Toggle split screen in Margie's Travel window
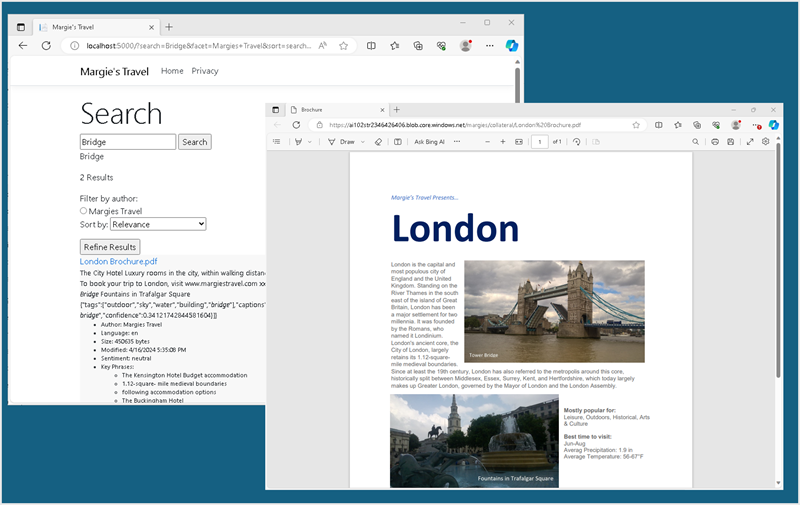 pyautogui.click(x=371, y=46)
